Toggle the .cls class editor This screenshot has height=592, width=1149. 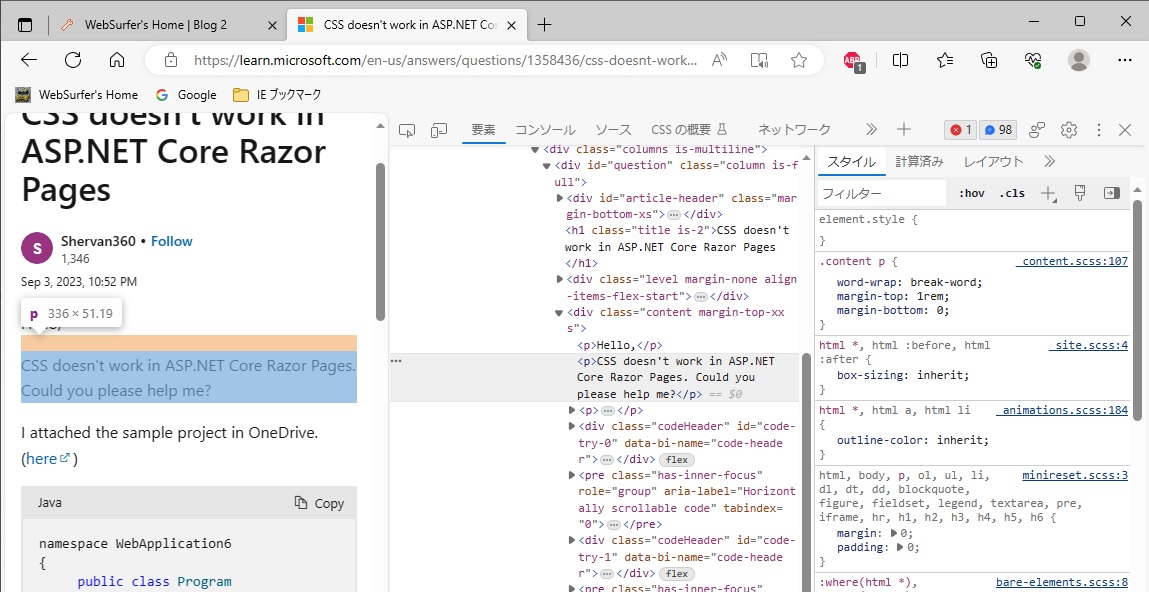coord(1012,193)
